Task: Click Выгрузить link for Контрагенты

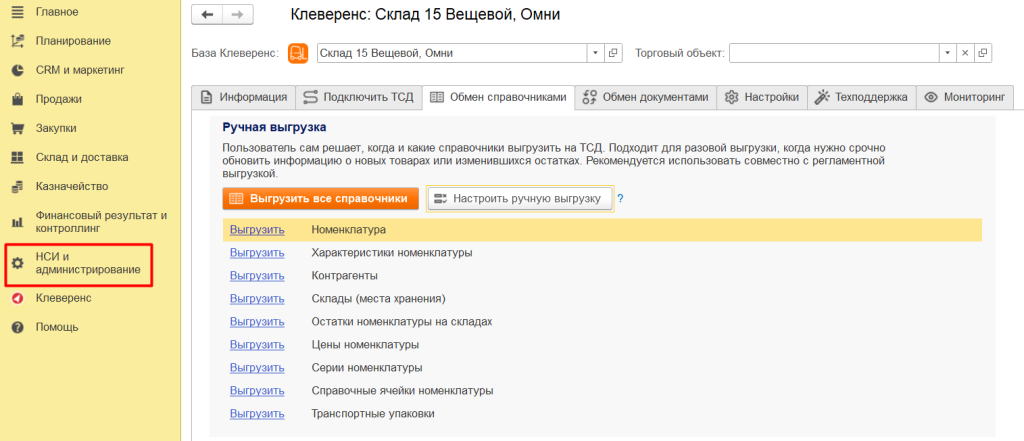Action: (x=257, y=276)
